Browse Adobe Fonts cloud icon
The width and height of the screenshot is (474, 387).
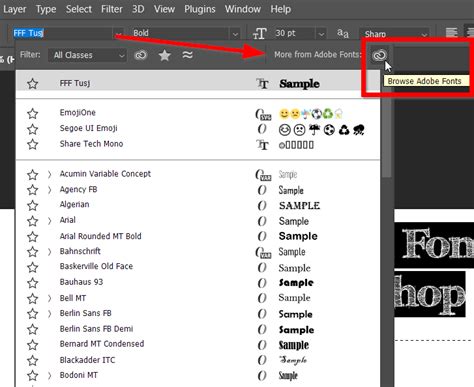pyautogui.click(x=379, y=55)
